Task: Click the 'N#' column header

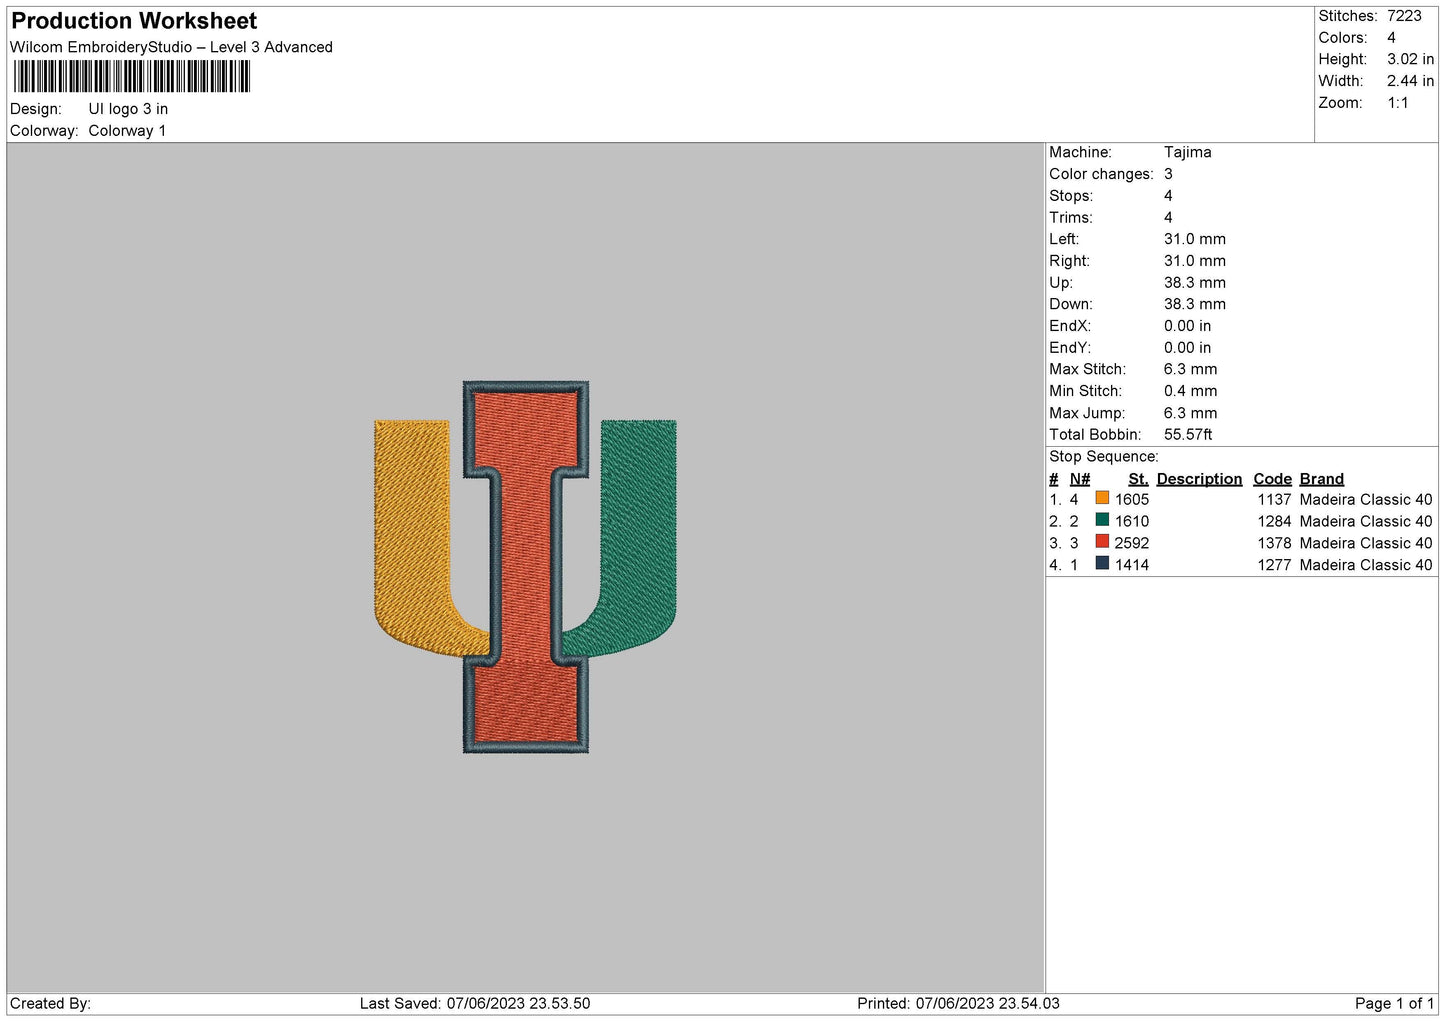Action: (1079, 479)
